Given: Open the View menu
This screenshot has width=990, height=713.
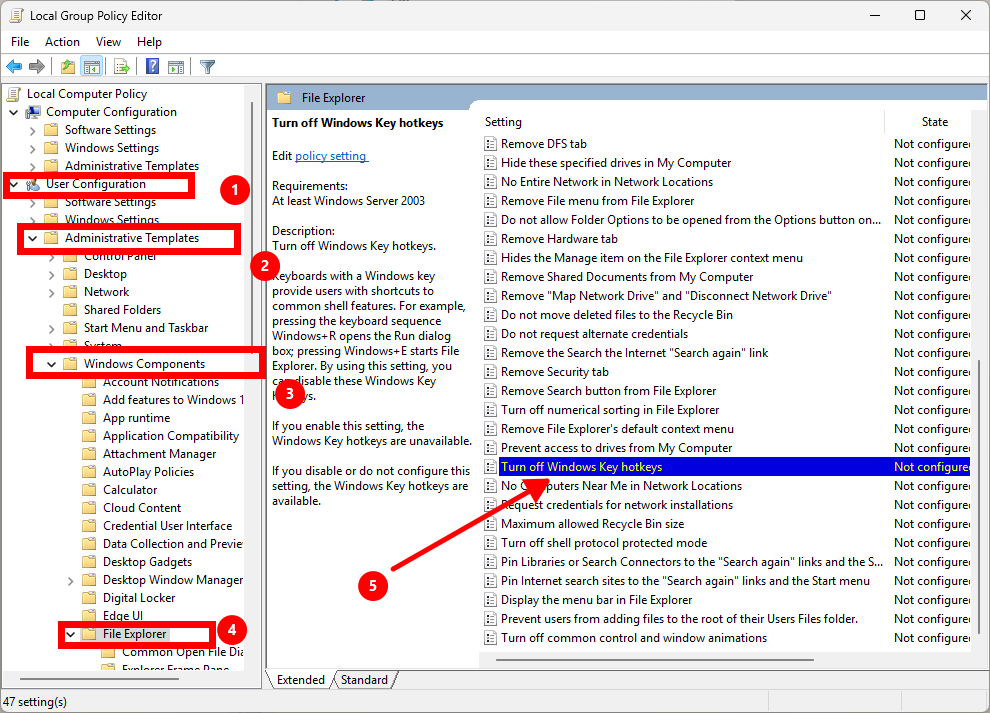Looking at the screenshot, I should coord(108,42).
